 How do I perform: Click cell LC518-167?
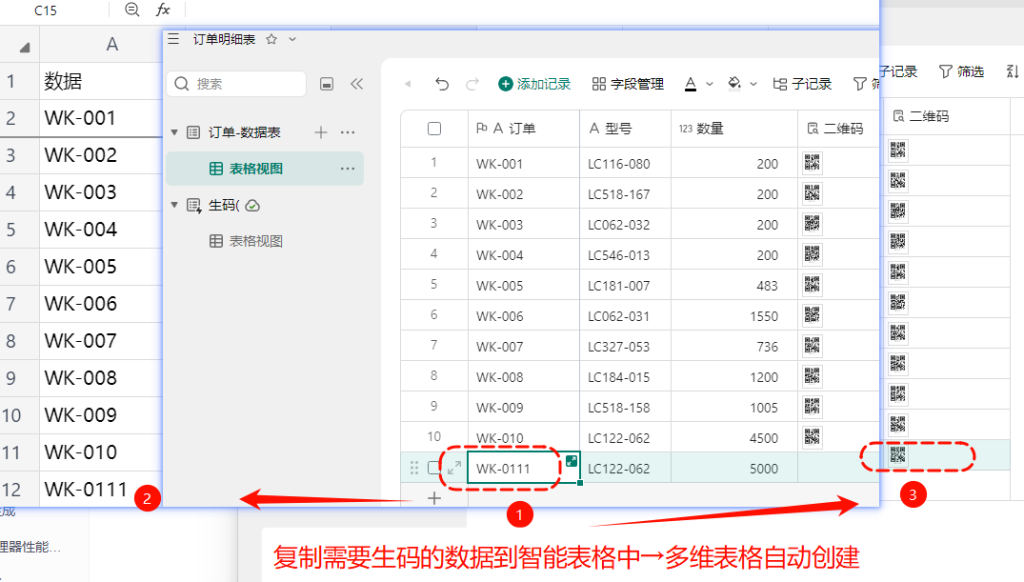coord(625,194)
